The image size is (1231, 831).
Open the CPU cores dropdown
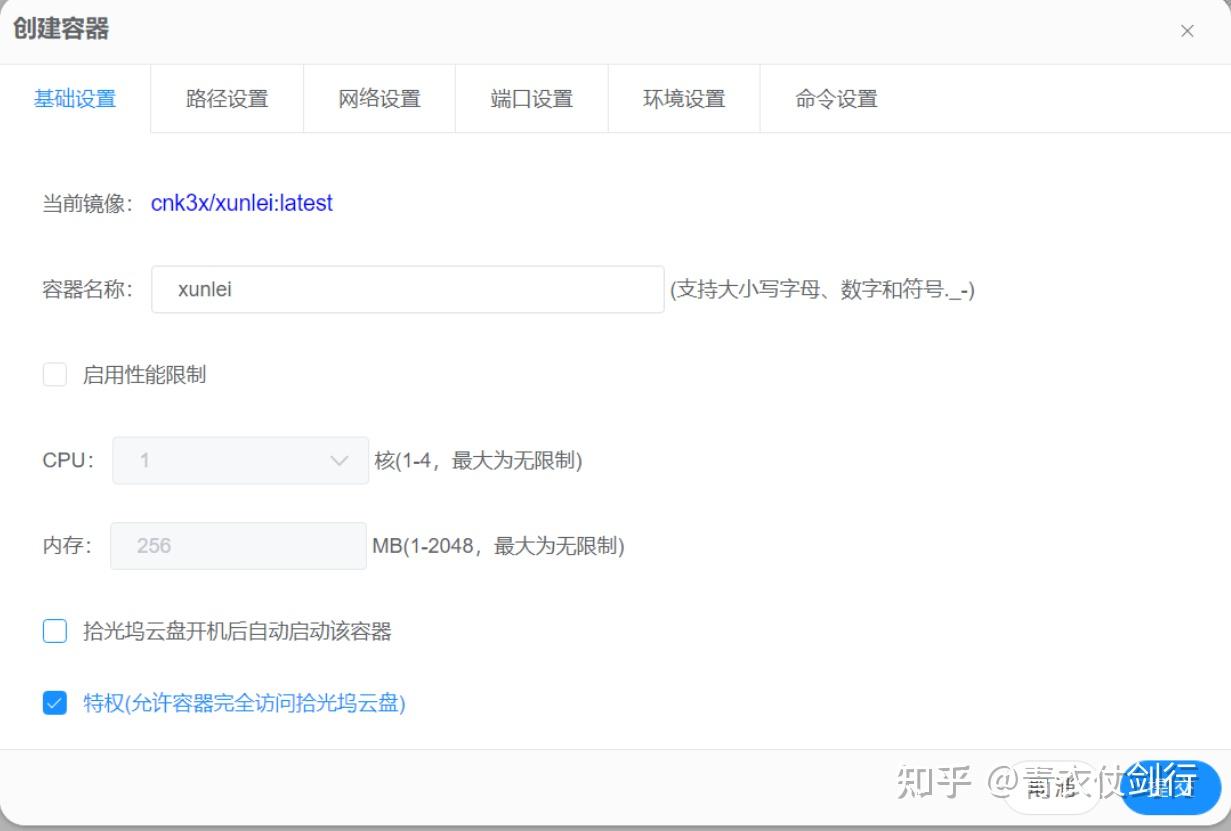240,460
